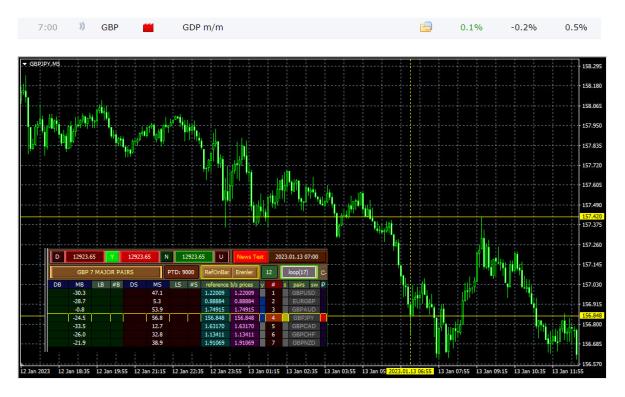The image size is (625, 397).
Task: Toggle the yellow s cell in the GBPJPY row
Action: (x=285, y=318)
